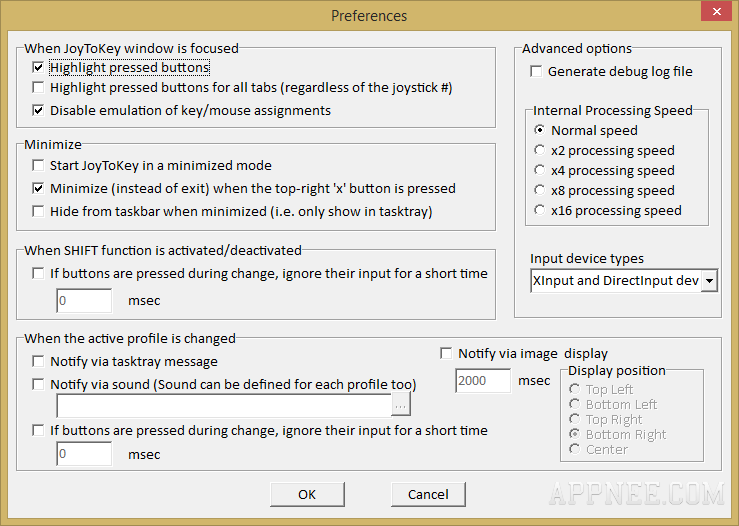Image resolution: width=739 pixels, height=526 pixels.
Task: Click profile change msec input field
Action: click(84, 454)
